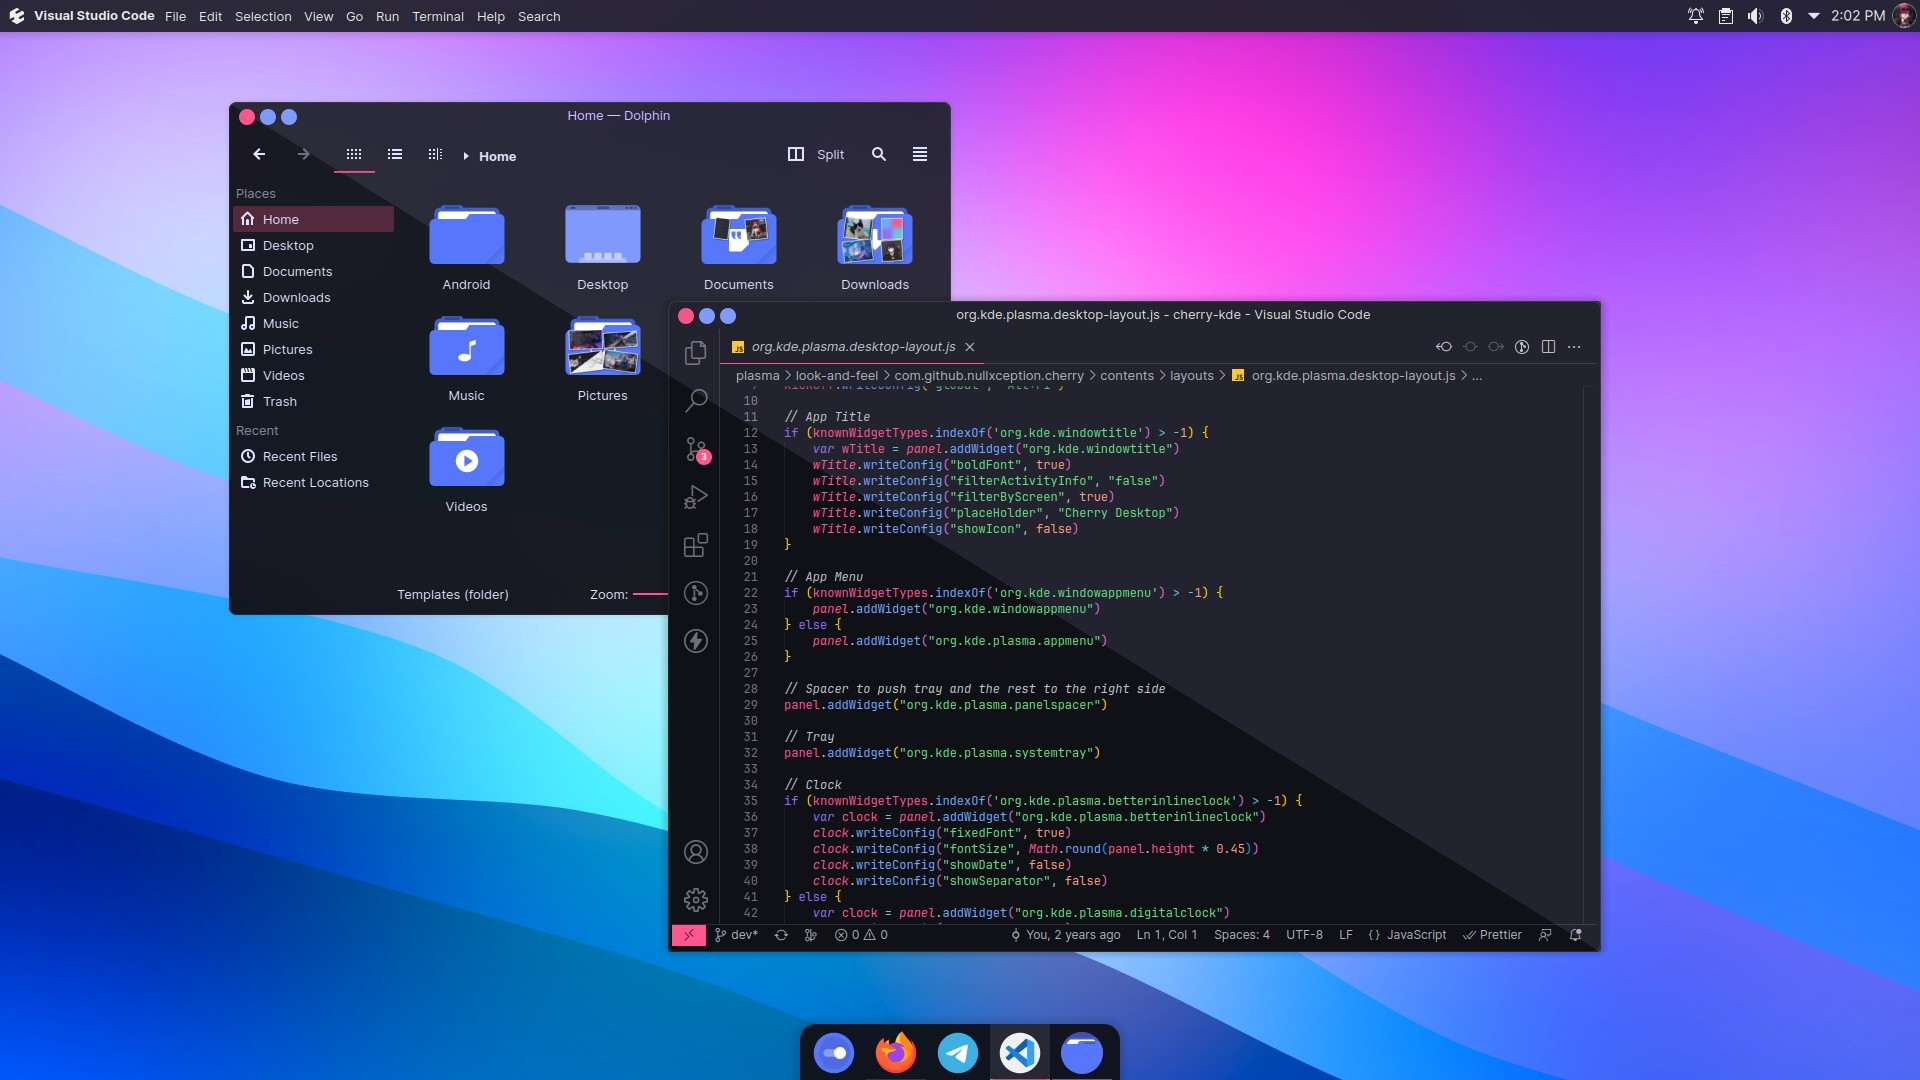This screenshot has height=1080, width=1920.
Task: Open the Extensions view
Action: click(696, 545)
